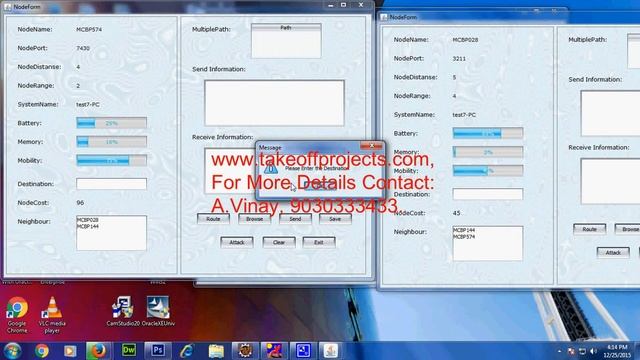Viewport: 640px width, 360px height.
Task: Open VLC media player desktop shortcut
Action: (52, 315)
